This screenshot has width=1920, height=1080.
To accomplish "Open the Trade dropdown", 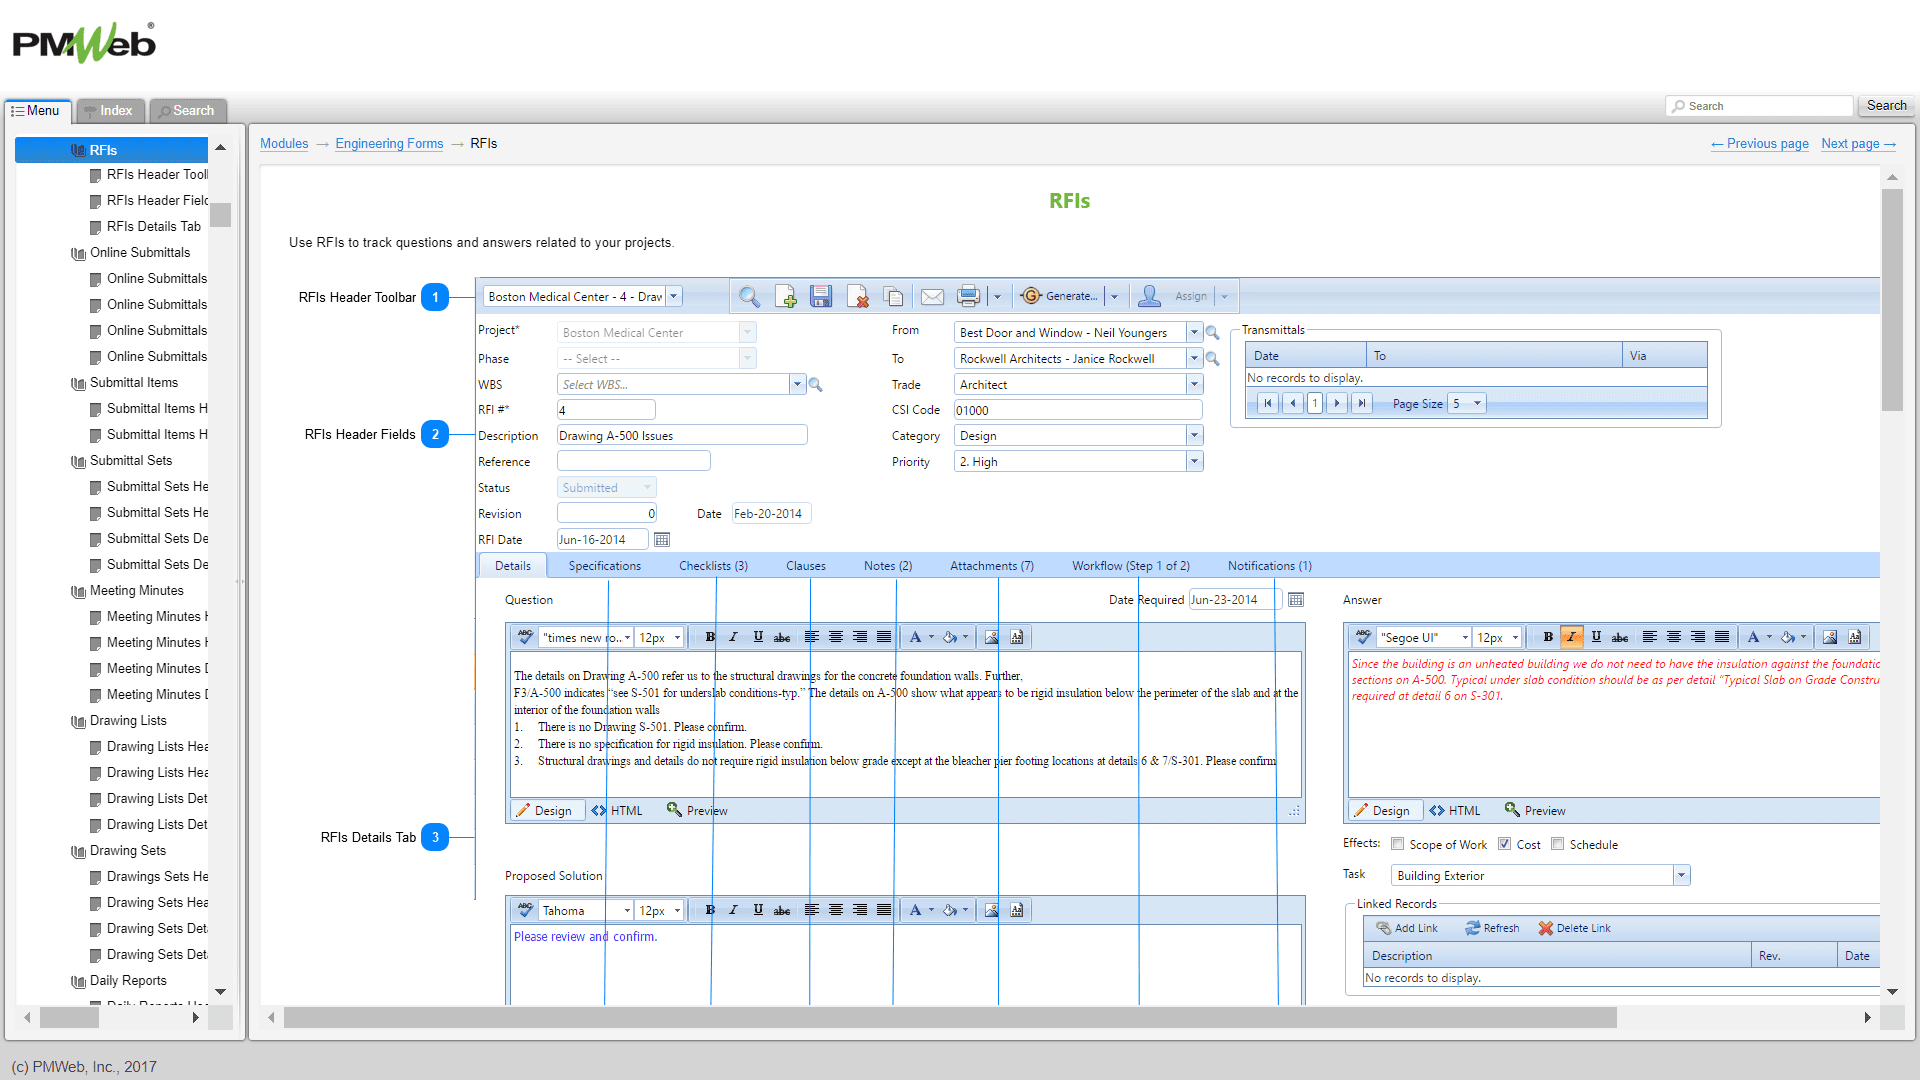I will pyautogui.click(x=1194, y=385).
